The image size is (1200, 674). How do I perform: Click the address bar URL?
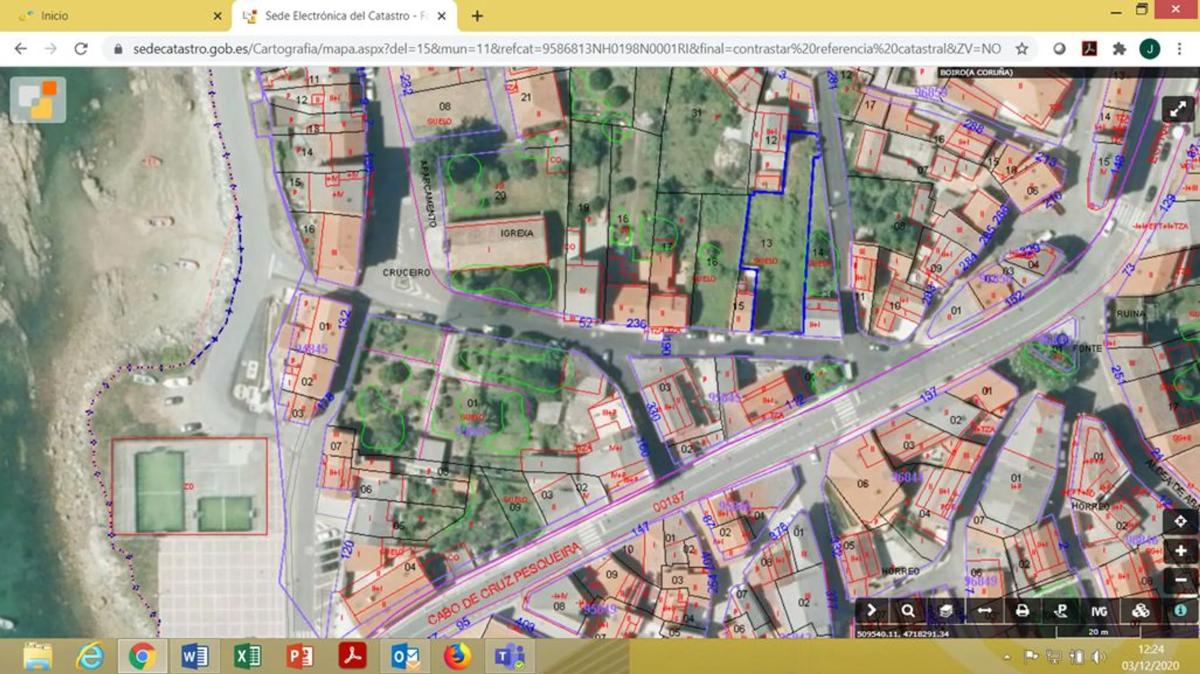(x=560, y=48)
